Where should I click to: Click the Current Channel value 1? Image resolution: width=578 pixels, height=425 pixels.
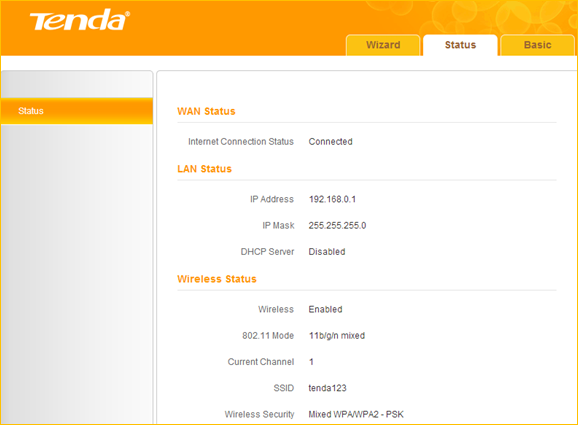pos(311,362)
